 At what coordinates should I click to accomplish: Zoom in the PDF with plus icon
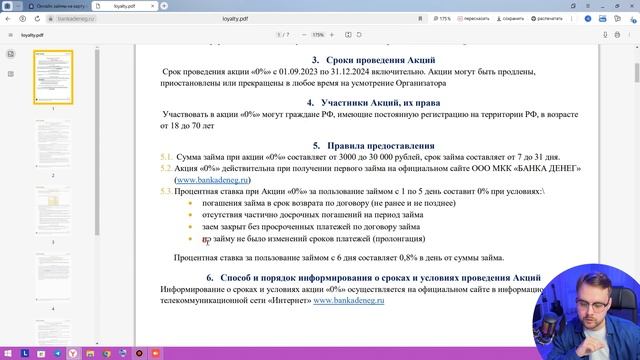tap(332, 35)
